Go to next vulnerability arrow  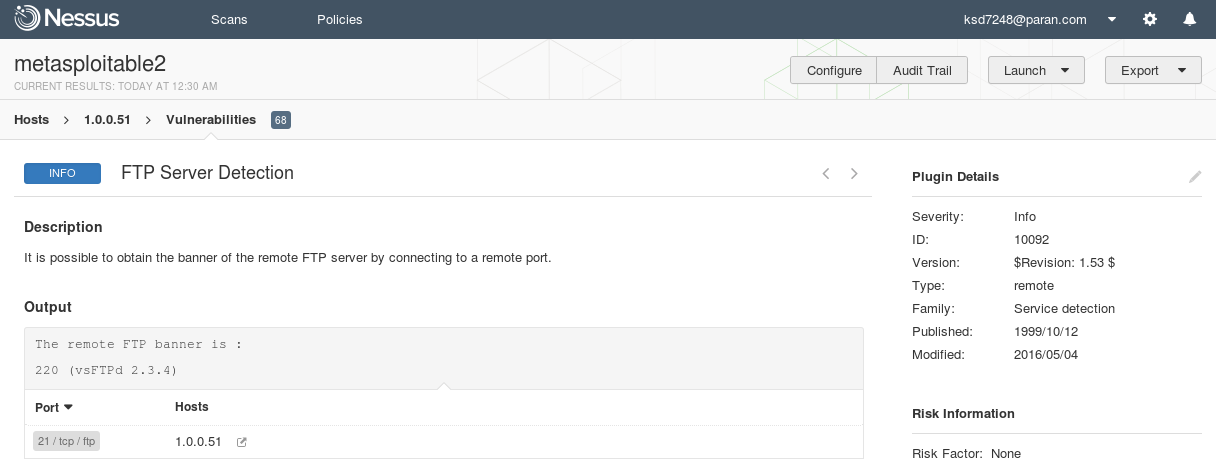tap(854, 173)
